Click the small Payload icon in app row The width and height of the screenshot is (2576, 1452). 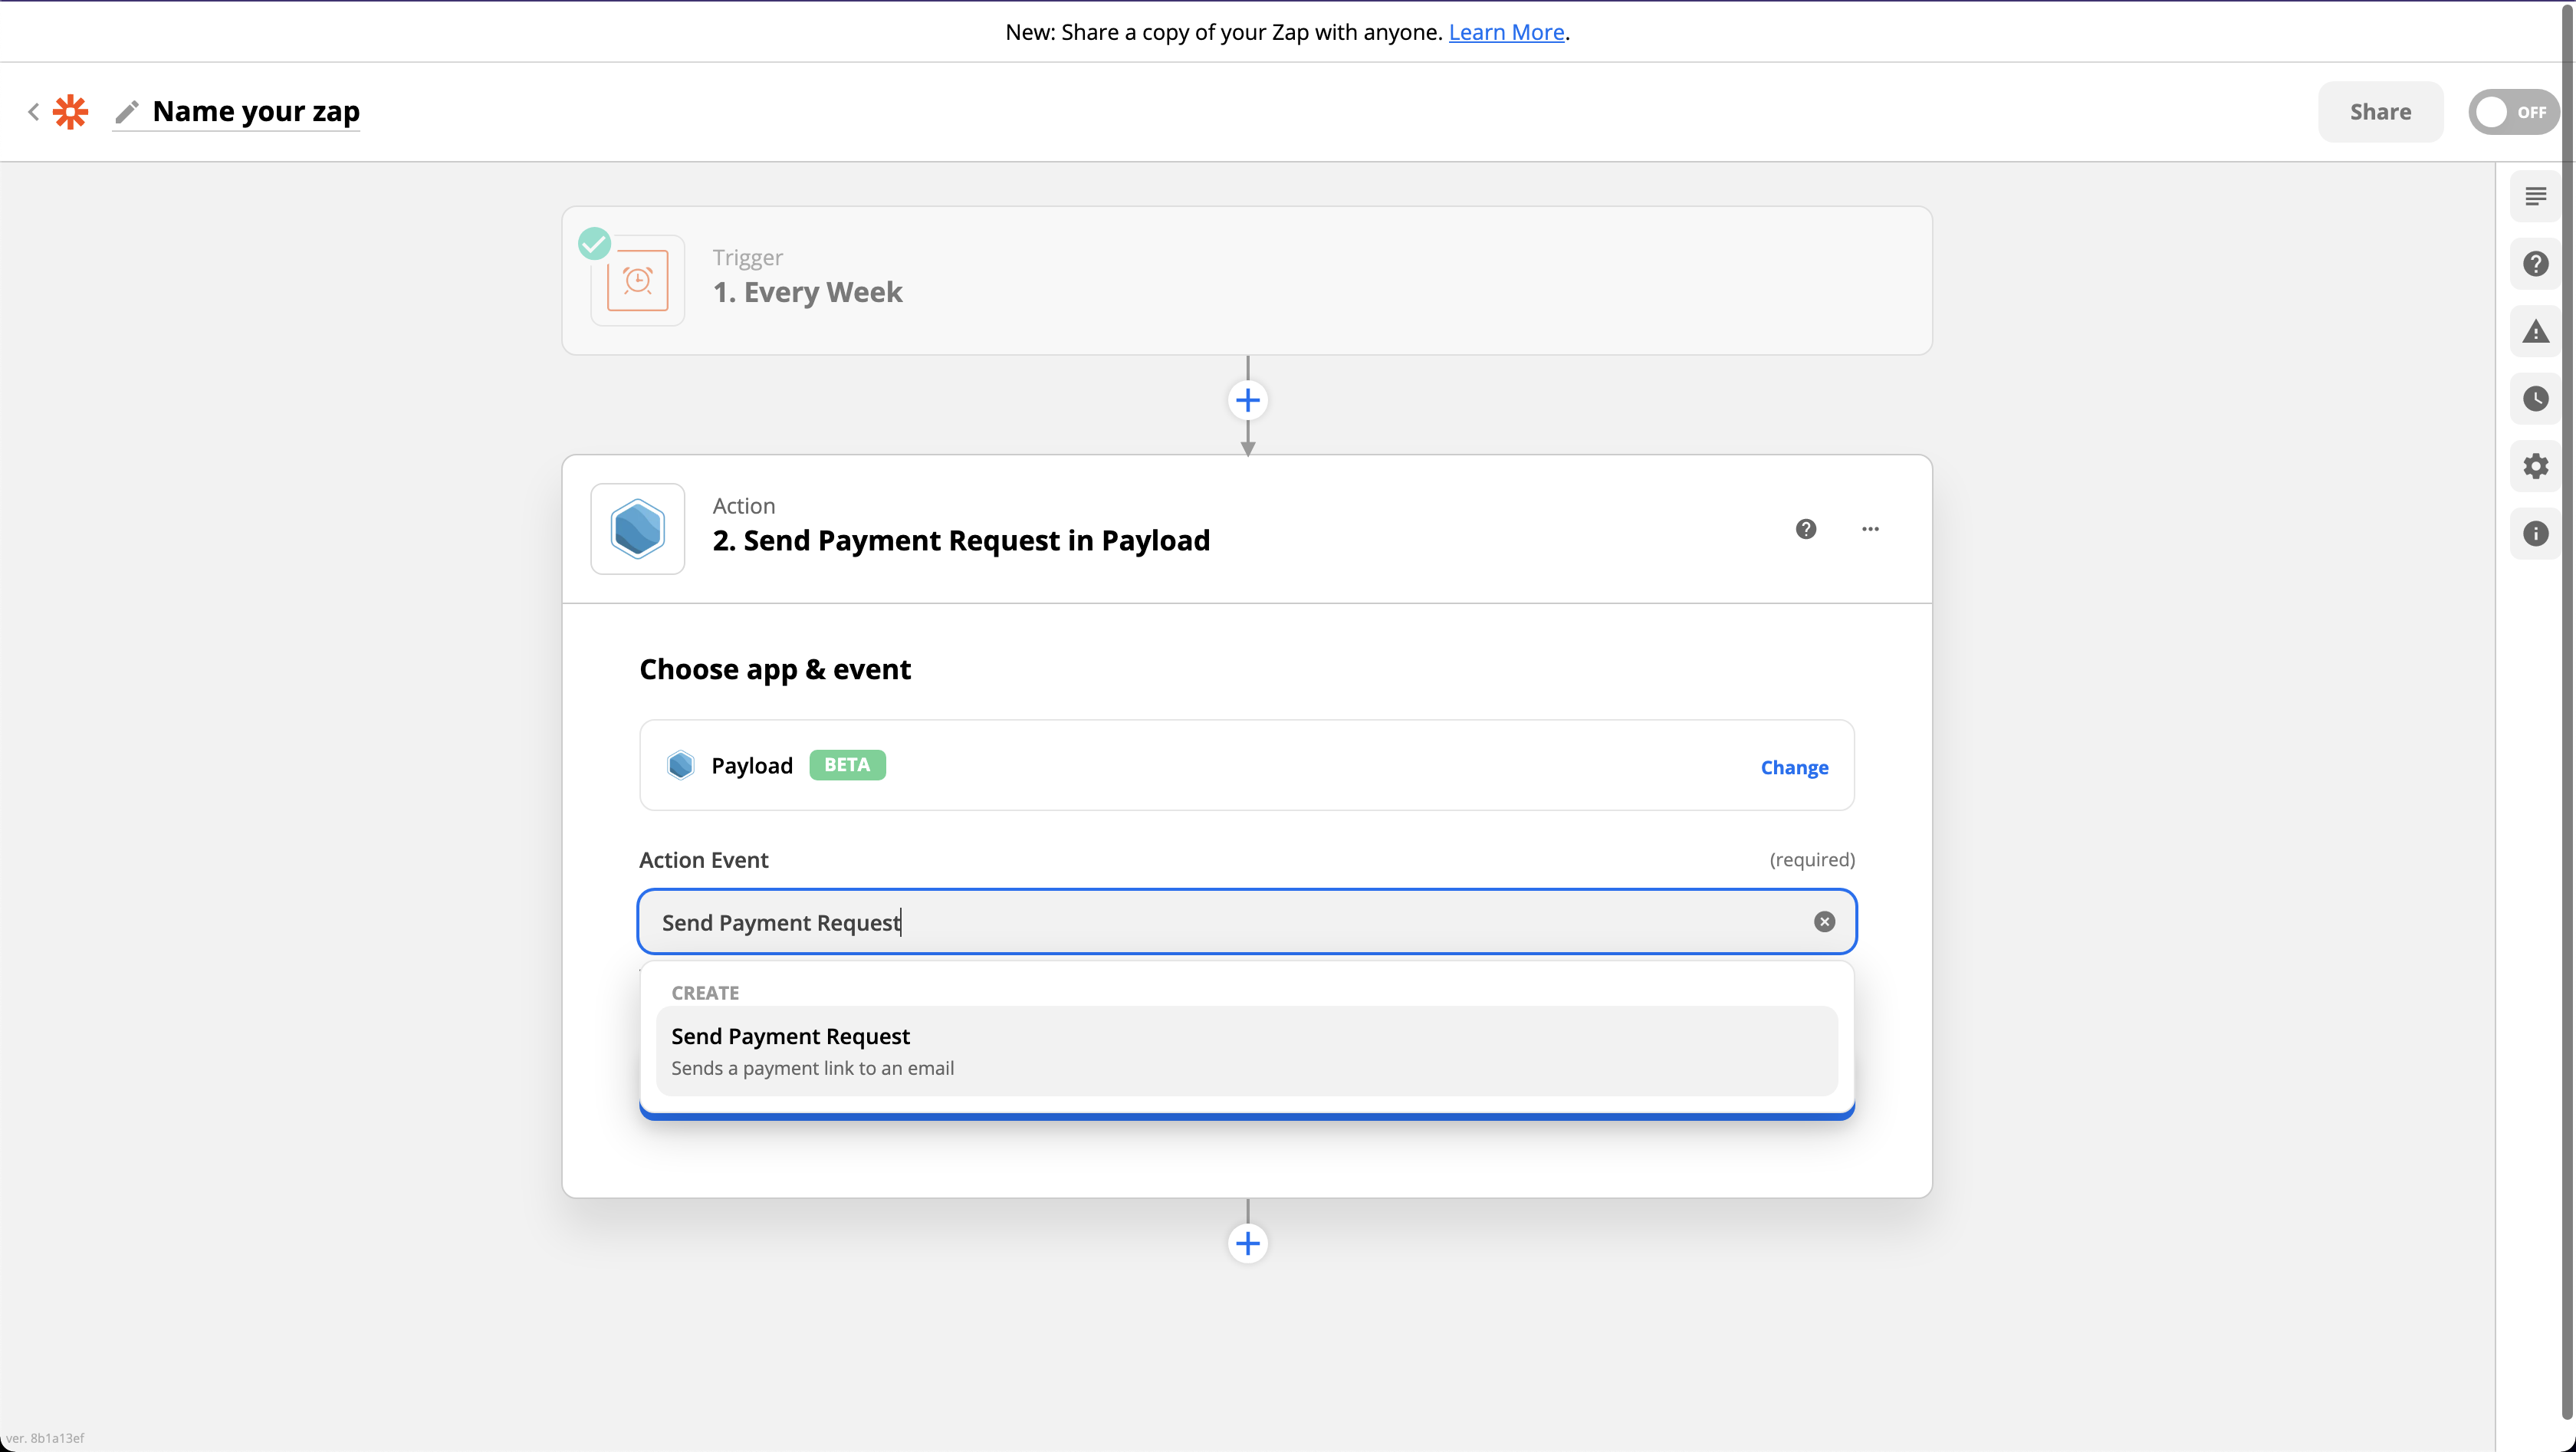pyautogui.click(x=681, y=766)
